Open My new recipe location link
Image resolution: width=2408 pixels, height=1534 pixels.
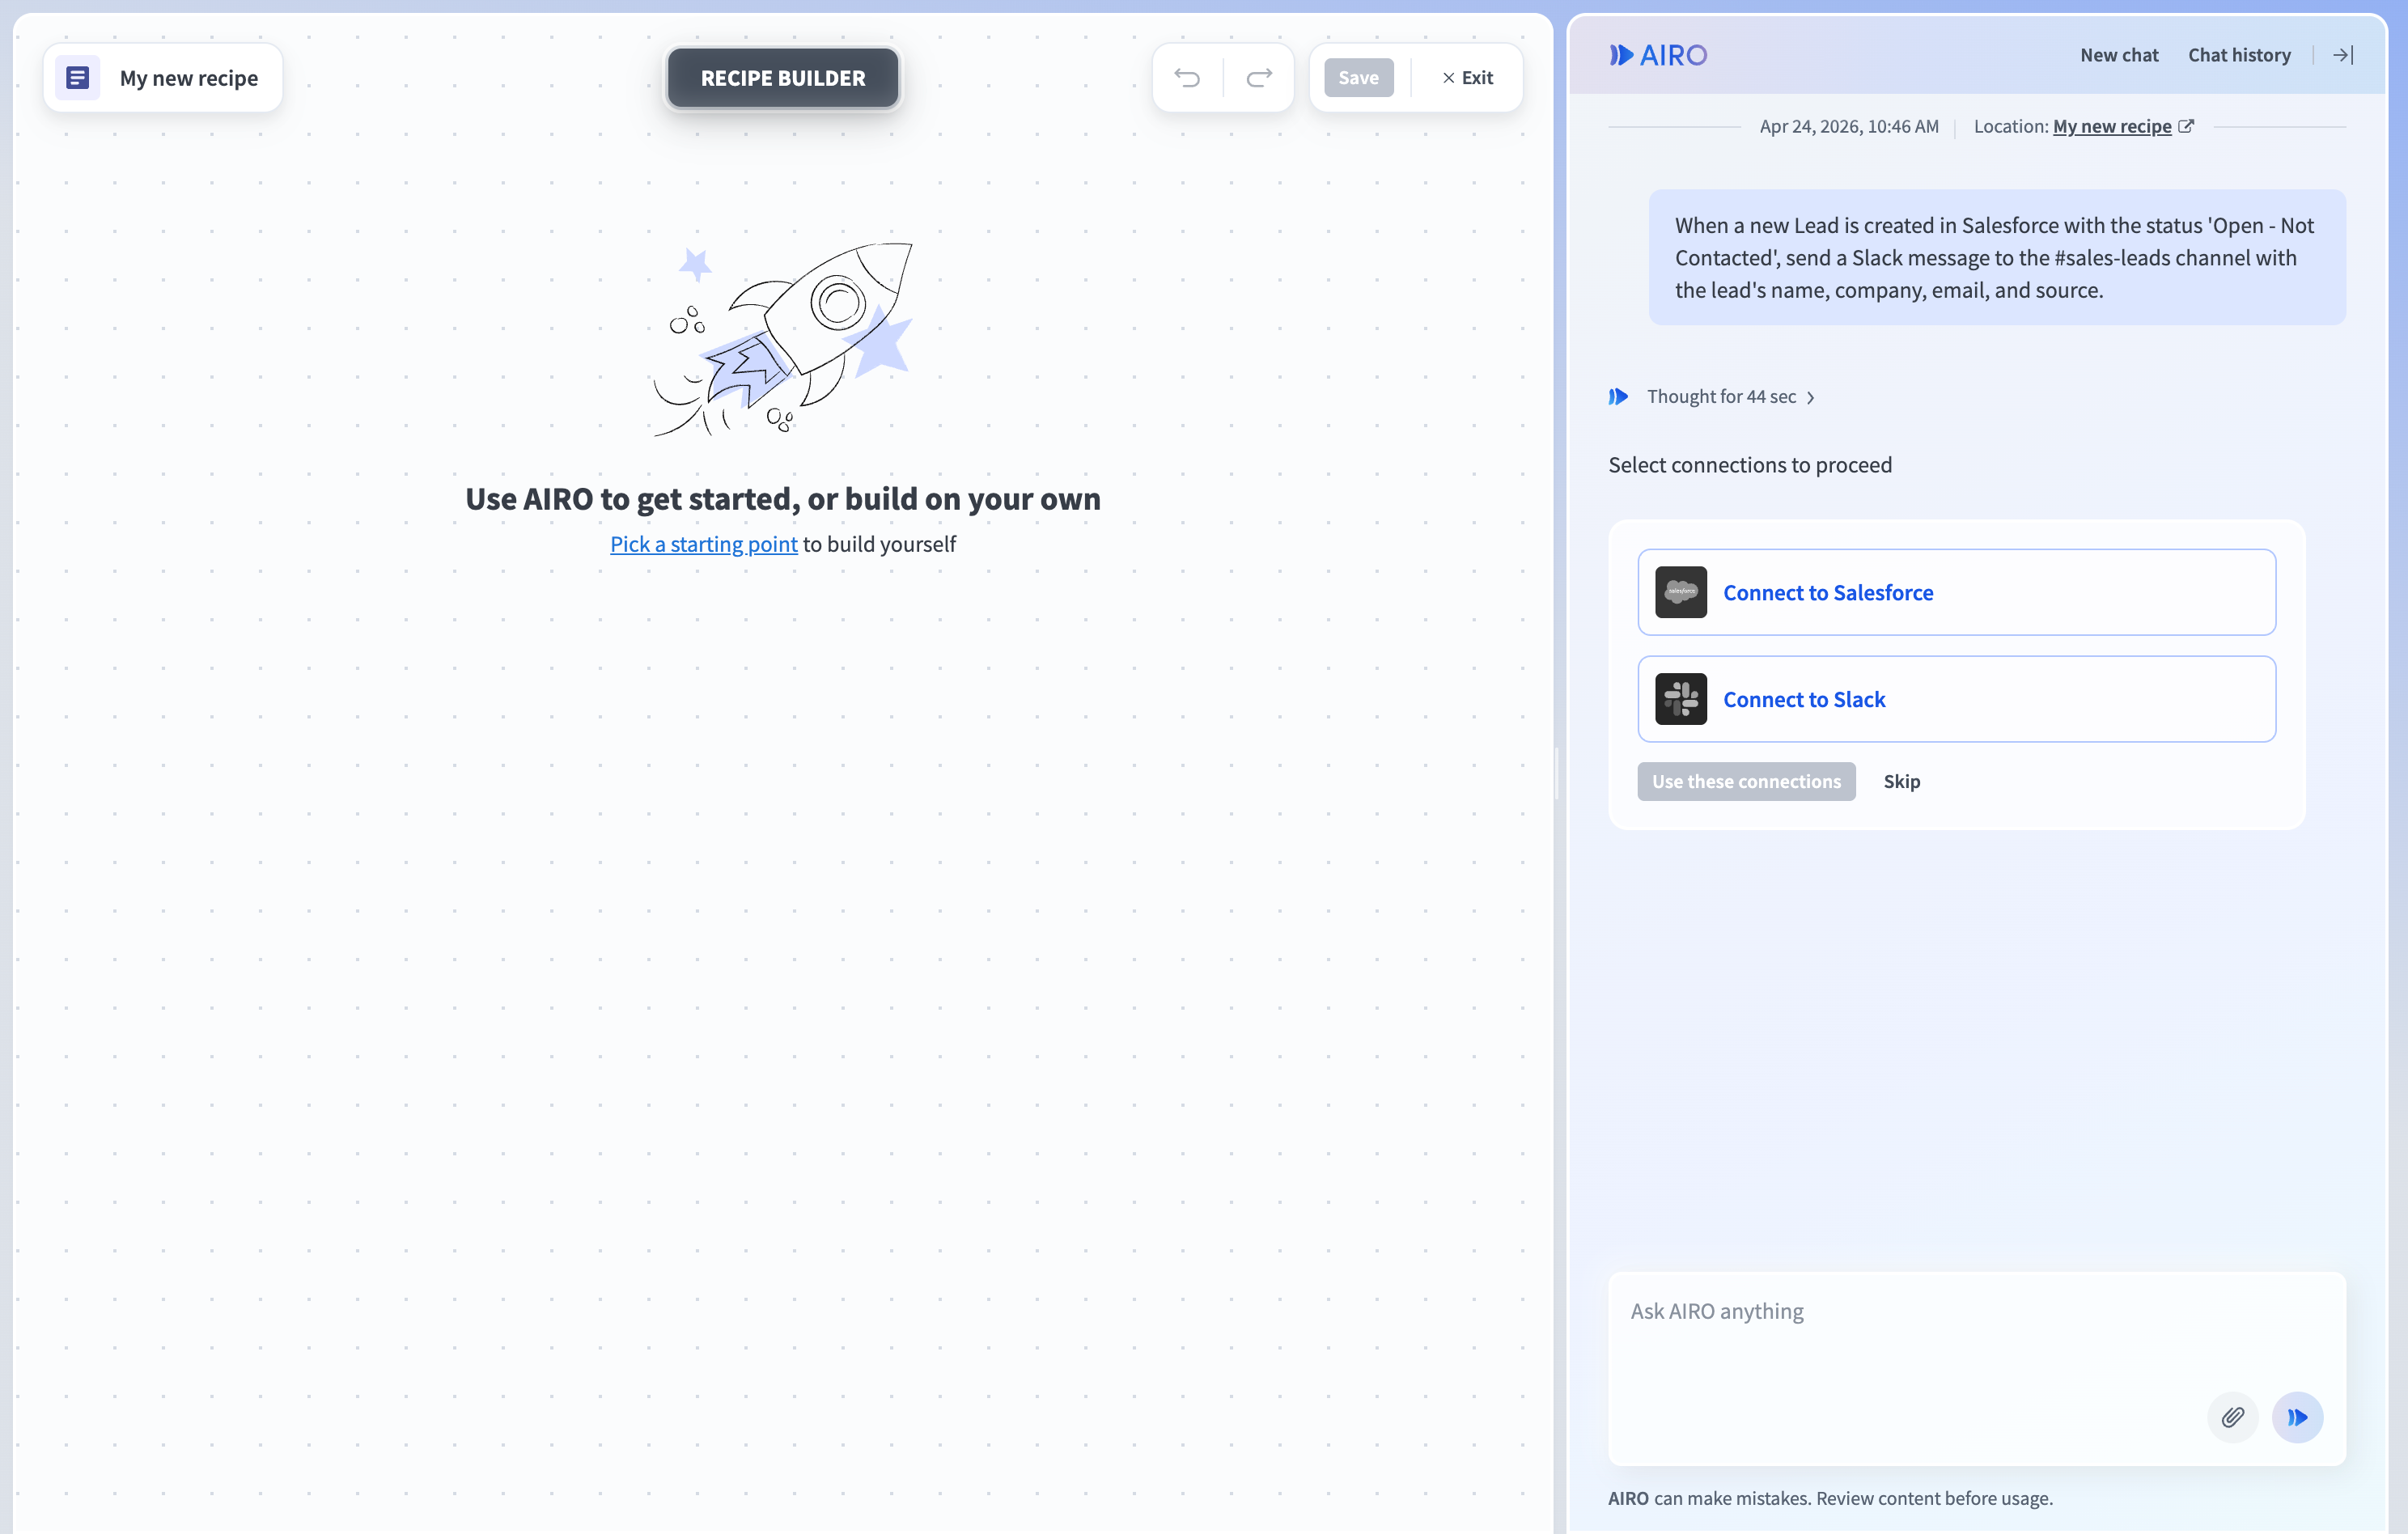click(x=2112, y=126)
